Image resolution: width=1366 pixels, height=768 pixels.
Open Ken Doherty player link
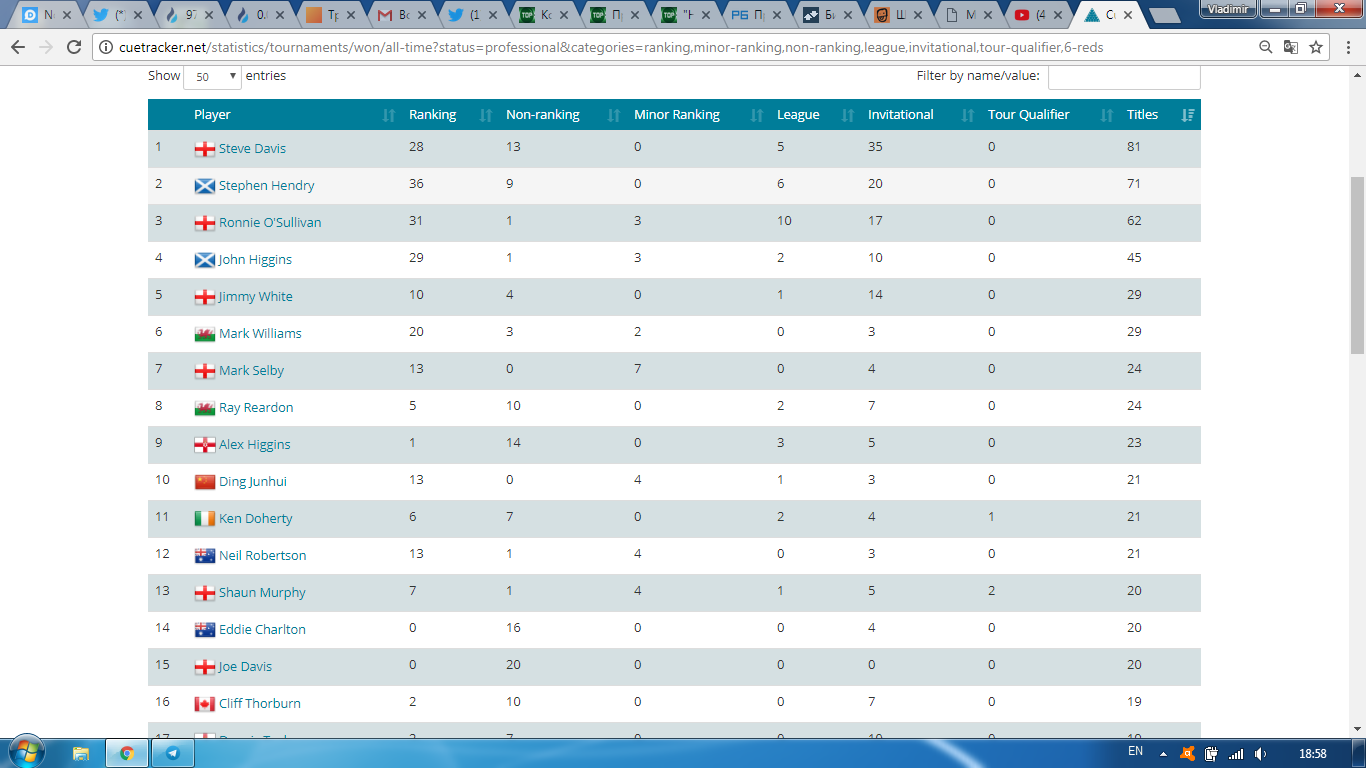[256, 518]
